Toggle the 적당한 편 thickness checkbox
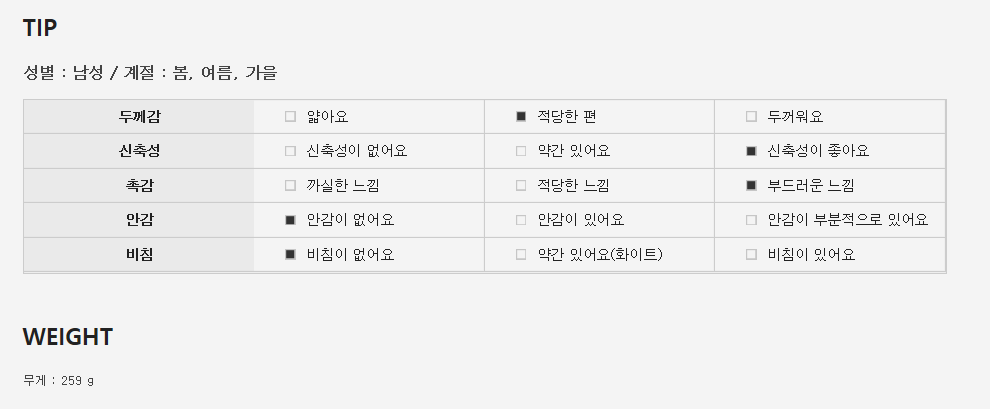 (x=521, y=117)
